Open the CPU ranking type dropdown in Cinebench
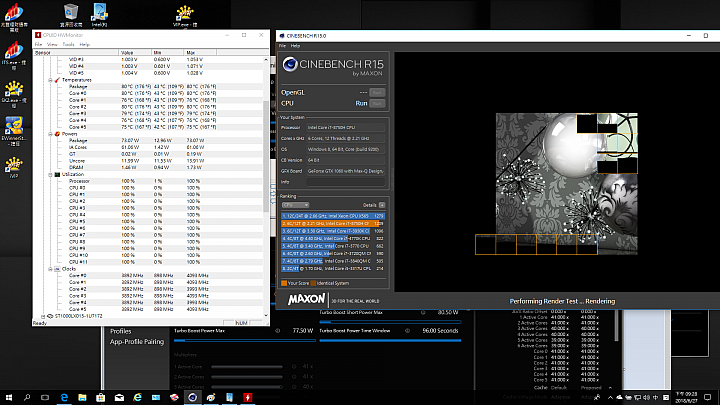 pyautogui.click(x=295, y=205)
